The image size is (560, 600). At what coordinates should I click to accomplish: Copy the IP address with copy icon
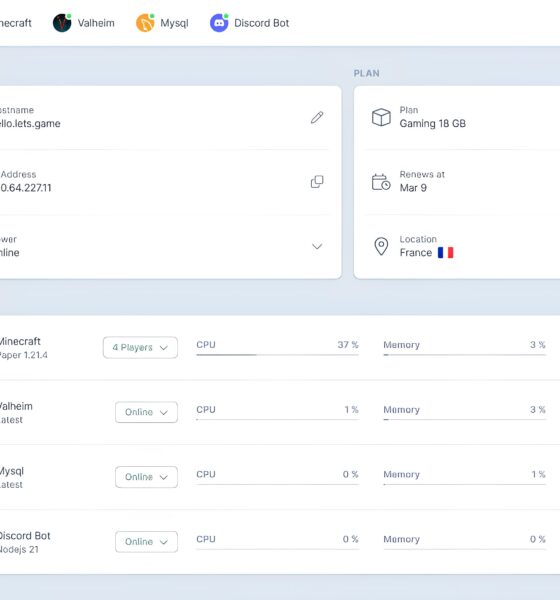[317, 182]
